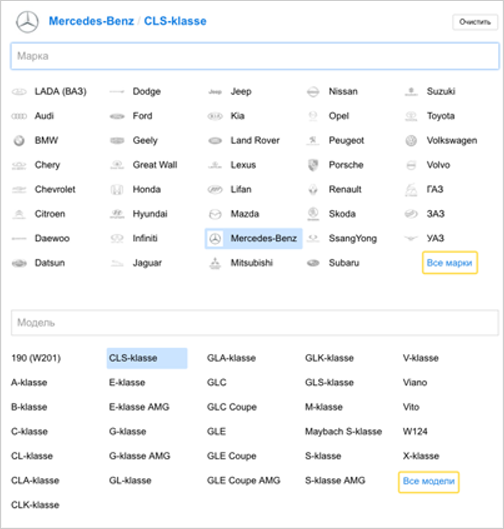Expand all brands with Все марки
The width and height of the screenshot is (504, 529).
pos(450,263)
